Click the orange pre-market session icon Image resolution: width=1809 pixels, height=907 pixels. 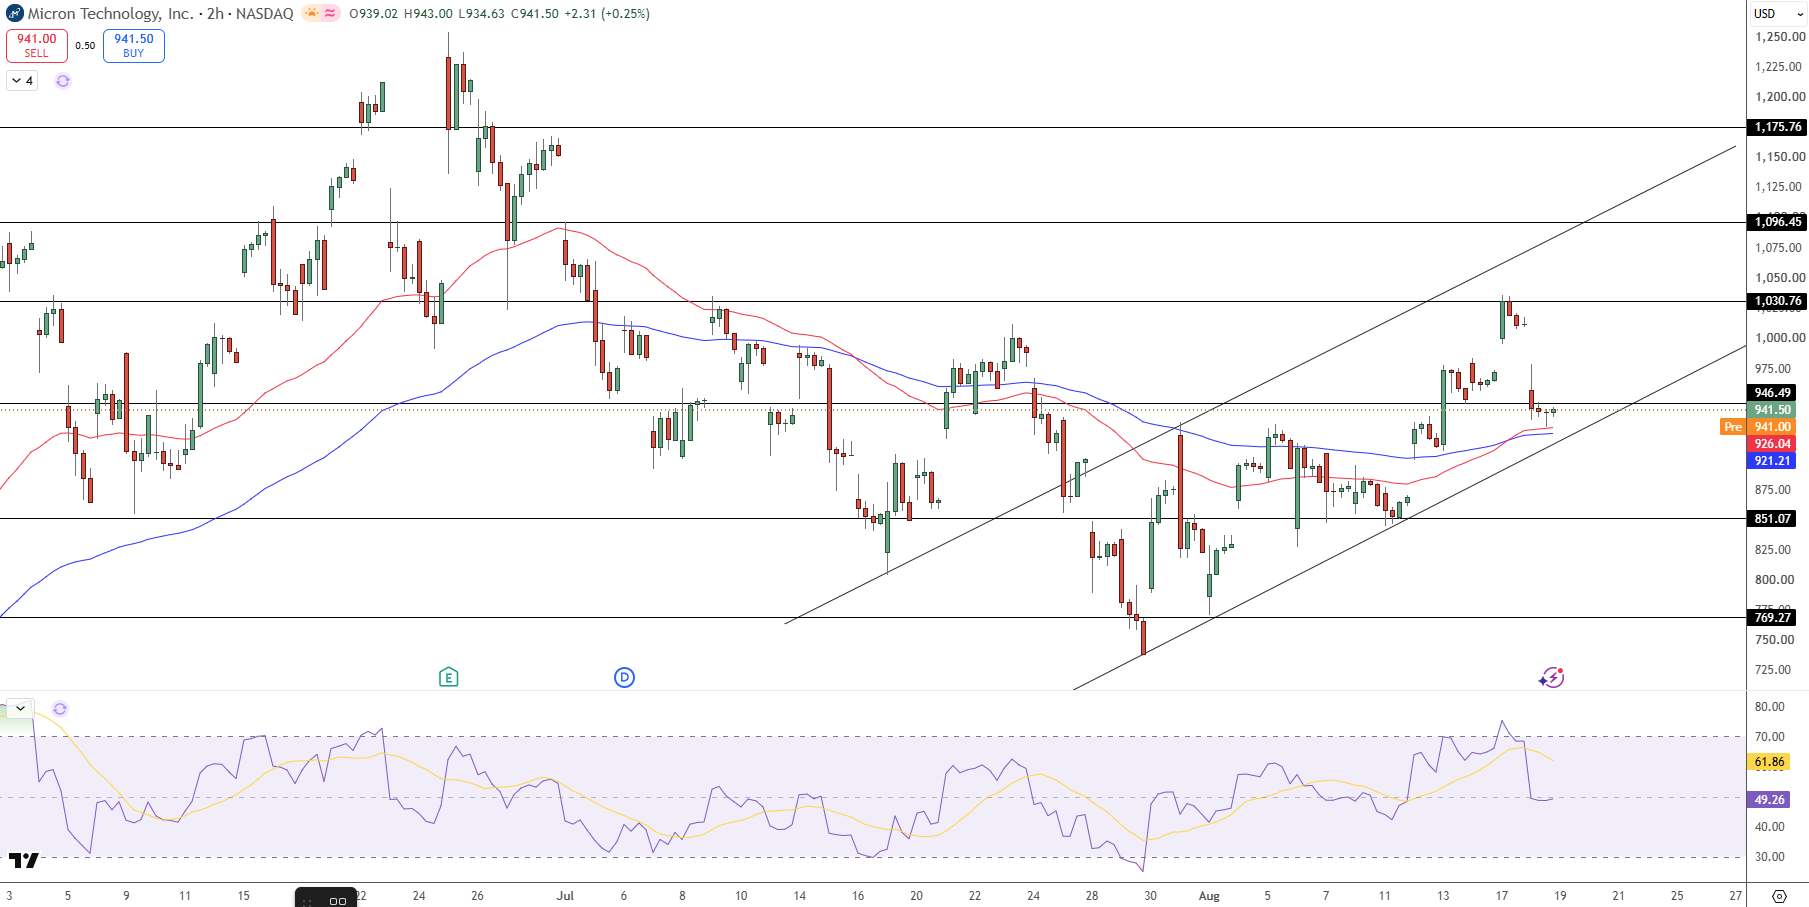311,14
